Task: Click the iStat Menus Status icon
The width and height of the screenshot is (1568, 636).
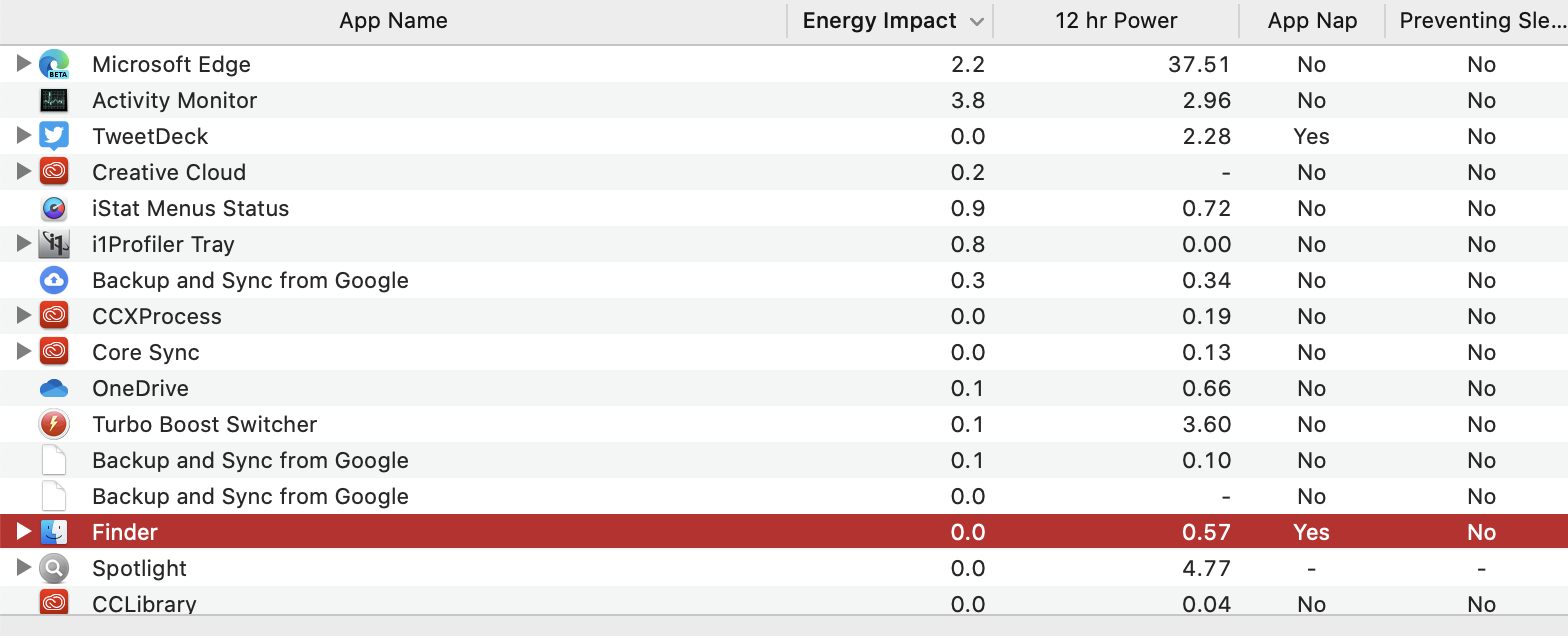Action: tap(54, 208)
